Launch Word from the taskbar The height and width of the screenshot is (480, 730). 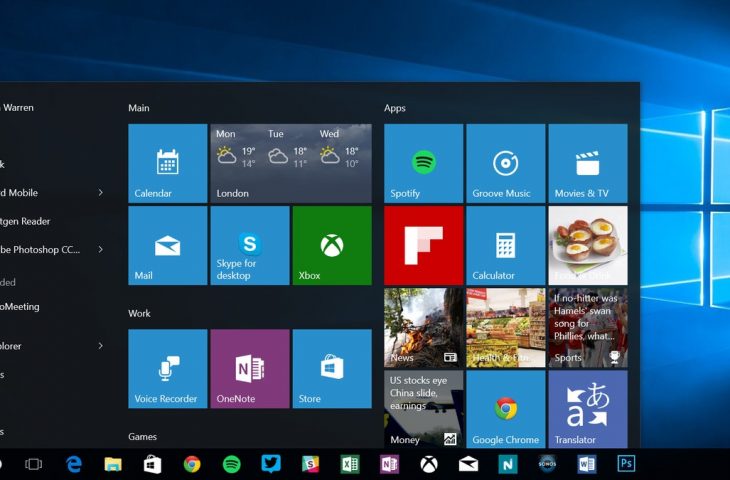pyautogui.click(x=587, y=464)
